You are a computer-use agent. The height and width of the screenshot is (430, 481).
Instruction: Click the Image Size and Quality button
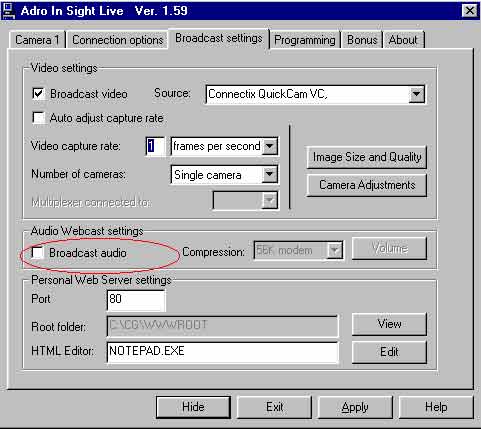point(367,157)
